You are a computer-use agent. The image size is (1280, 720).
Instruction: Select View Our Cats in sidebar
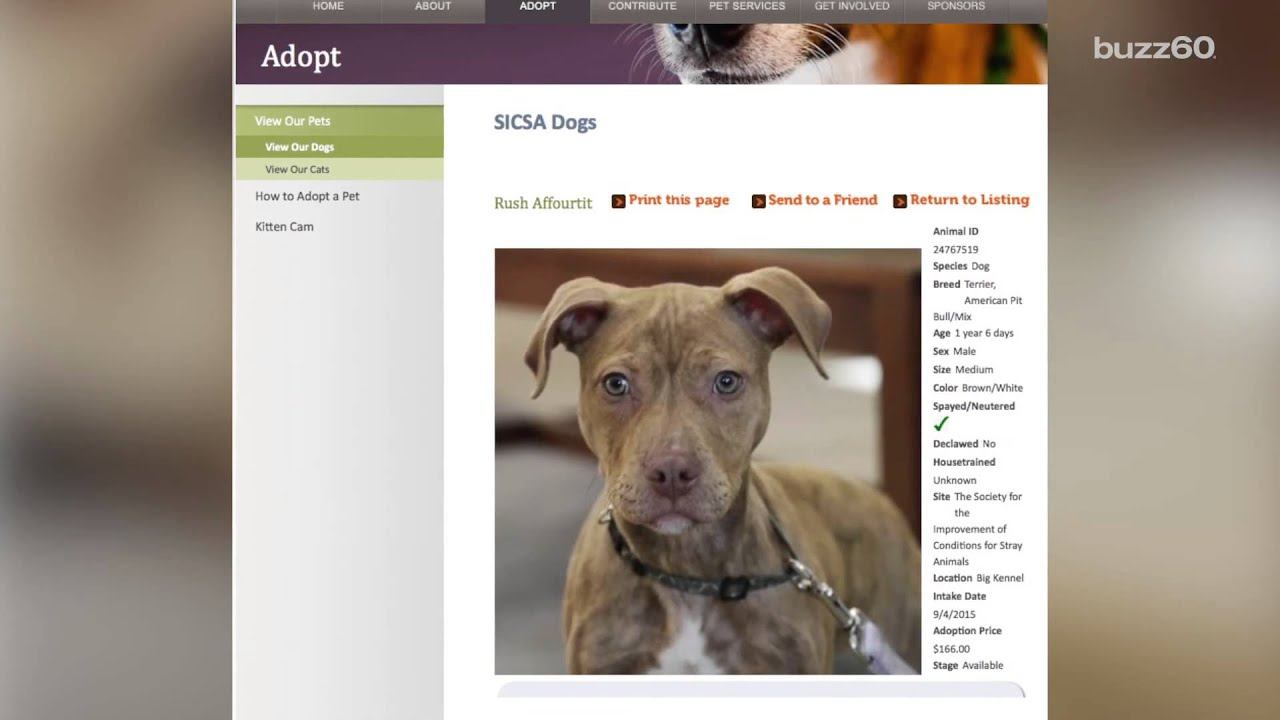(x=340, y=169)
